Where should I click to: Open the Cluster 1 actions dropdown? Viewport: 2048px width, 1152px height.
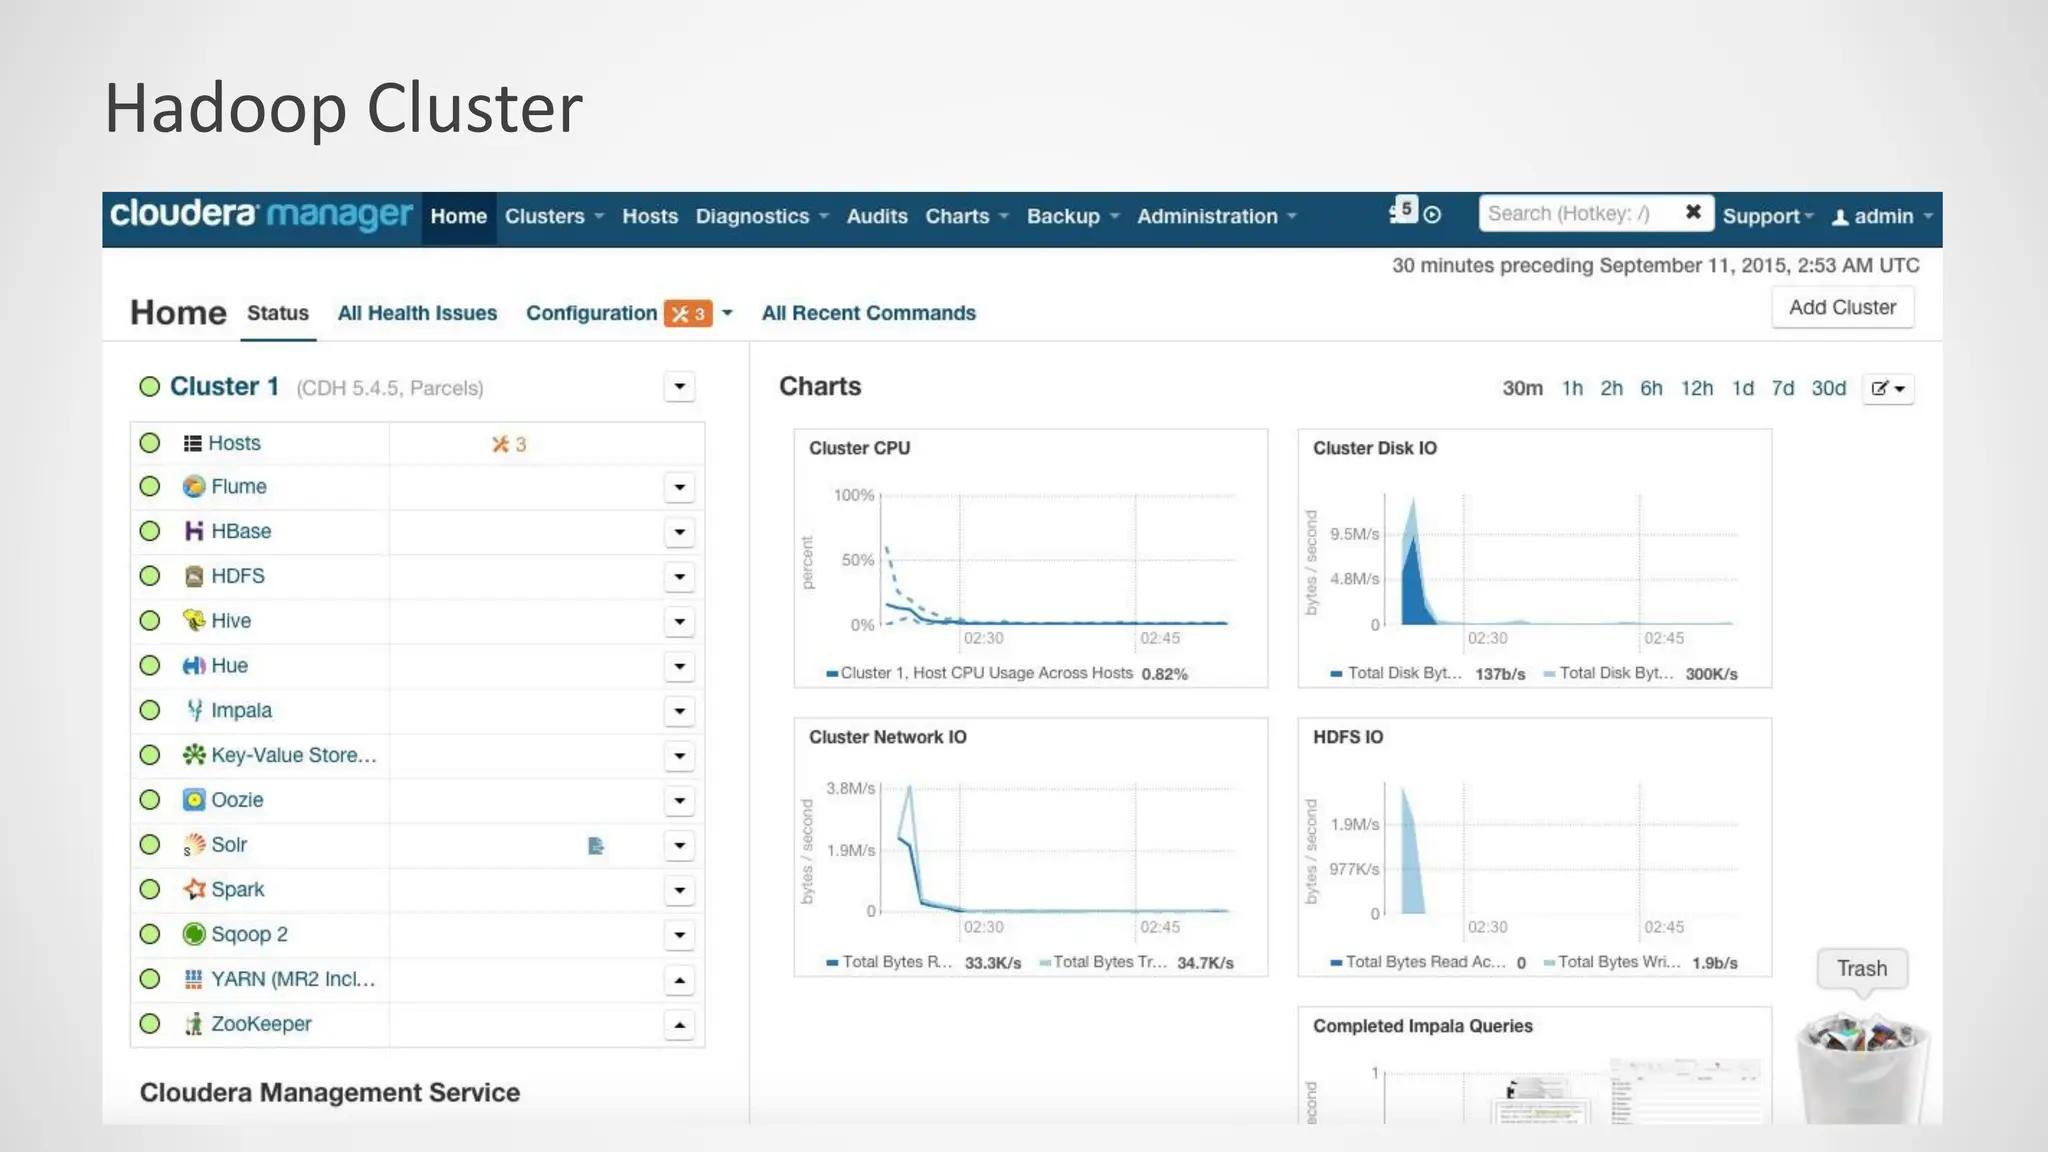coord(680,387)
